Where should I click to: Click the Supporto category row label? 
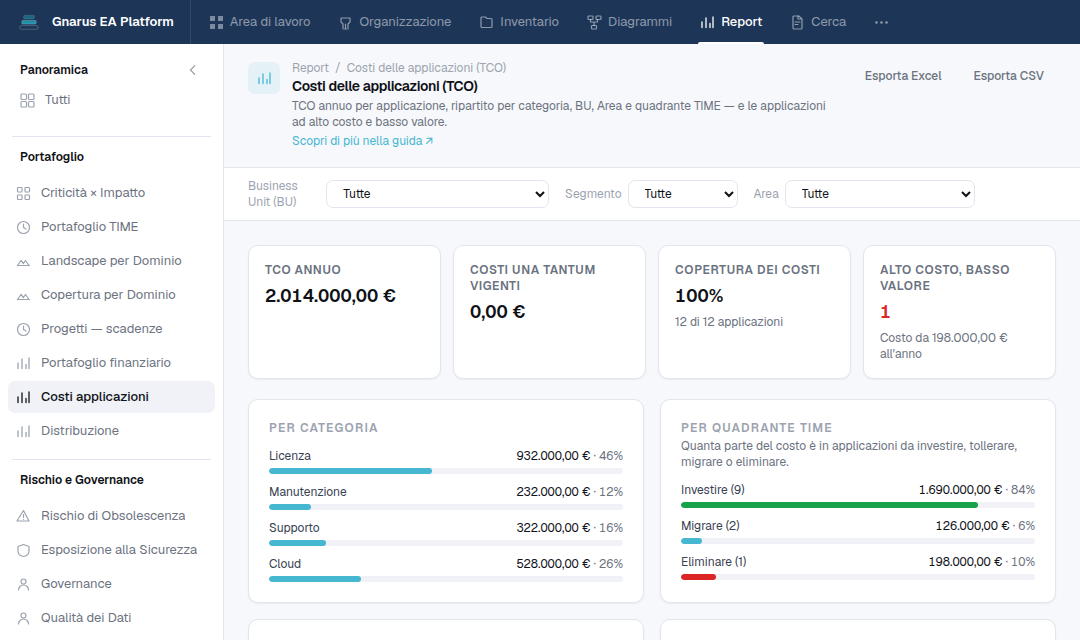(x=294, y=528)
